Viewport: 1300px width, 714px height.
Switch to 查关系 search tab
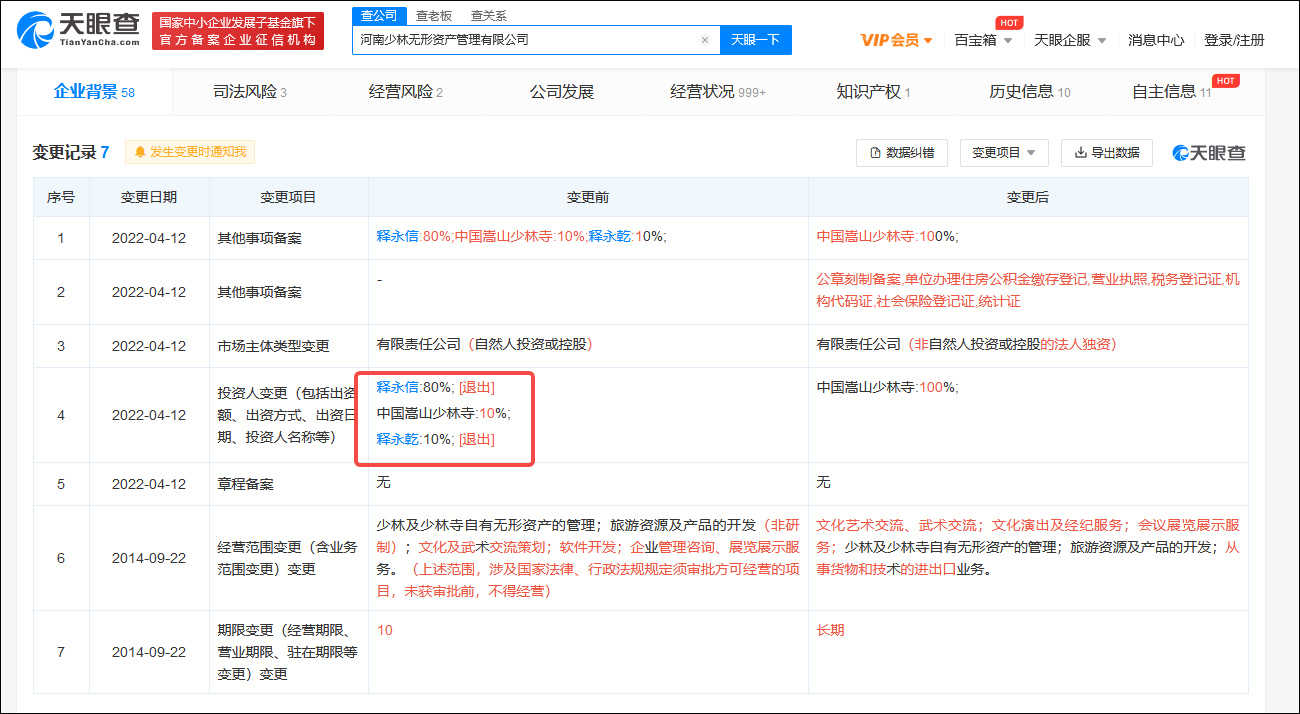coord(488,15)
